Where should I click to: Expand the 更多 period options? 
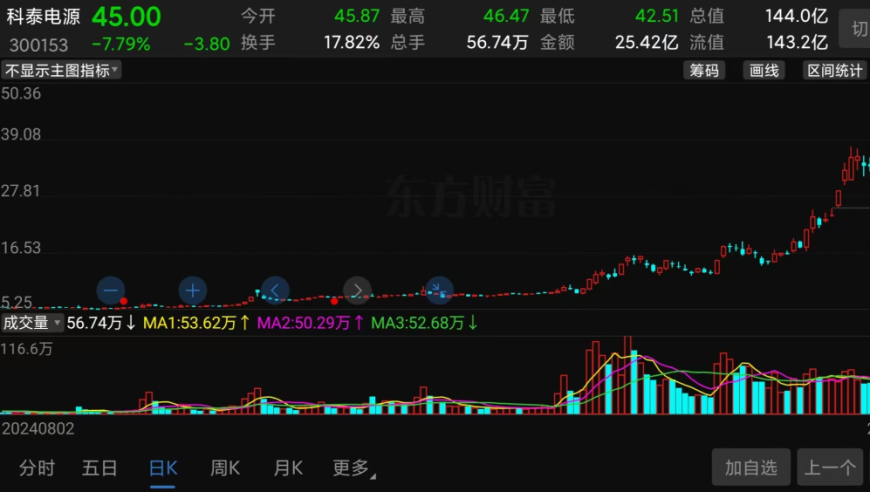pos(353,468)
